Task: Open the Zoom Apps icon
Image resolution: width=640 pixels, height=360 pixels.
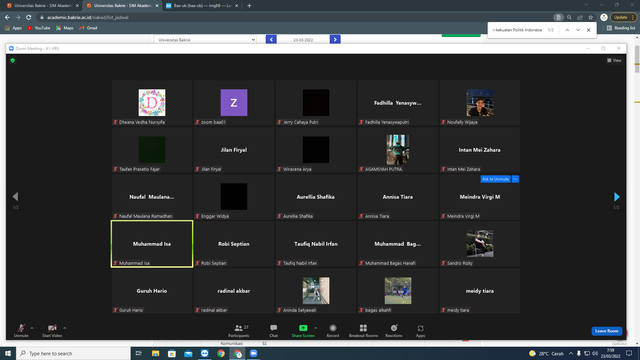Action: [x=420, y=328]
